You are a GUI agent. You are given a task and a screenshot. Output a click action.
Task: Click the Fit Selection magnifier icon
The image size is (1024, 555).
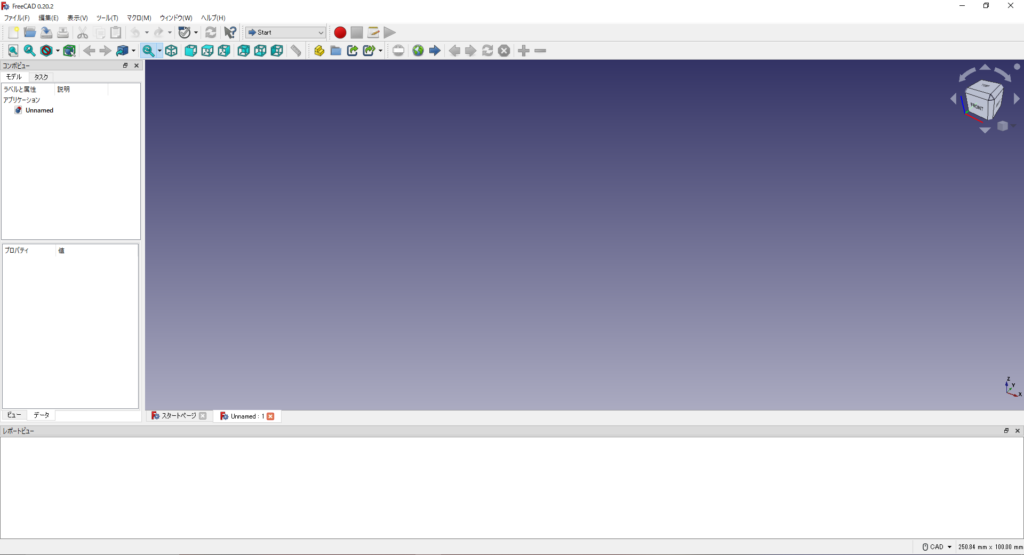point(29,50)
